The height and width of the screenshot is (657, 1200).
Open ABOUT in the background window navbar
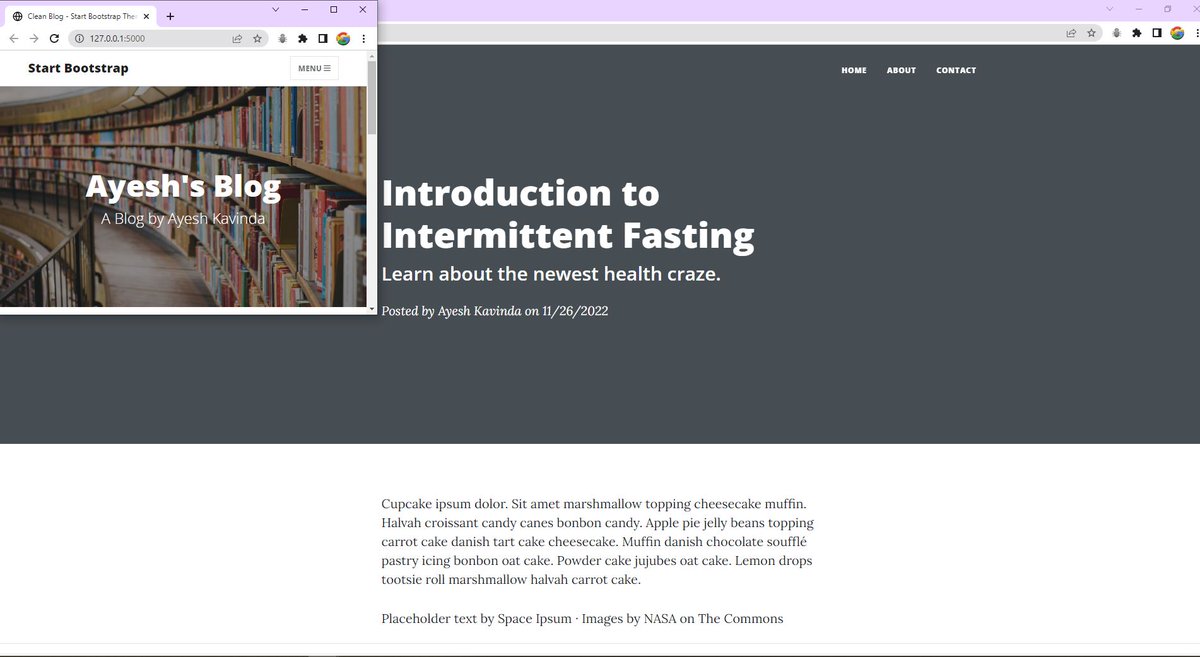901,70
